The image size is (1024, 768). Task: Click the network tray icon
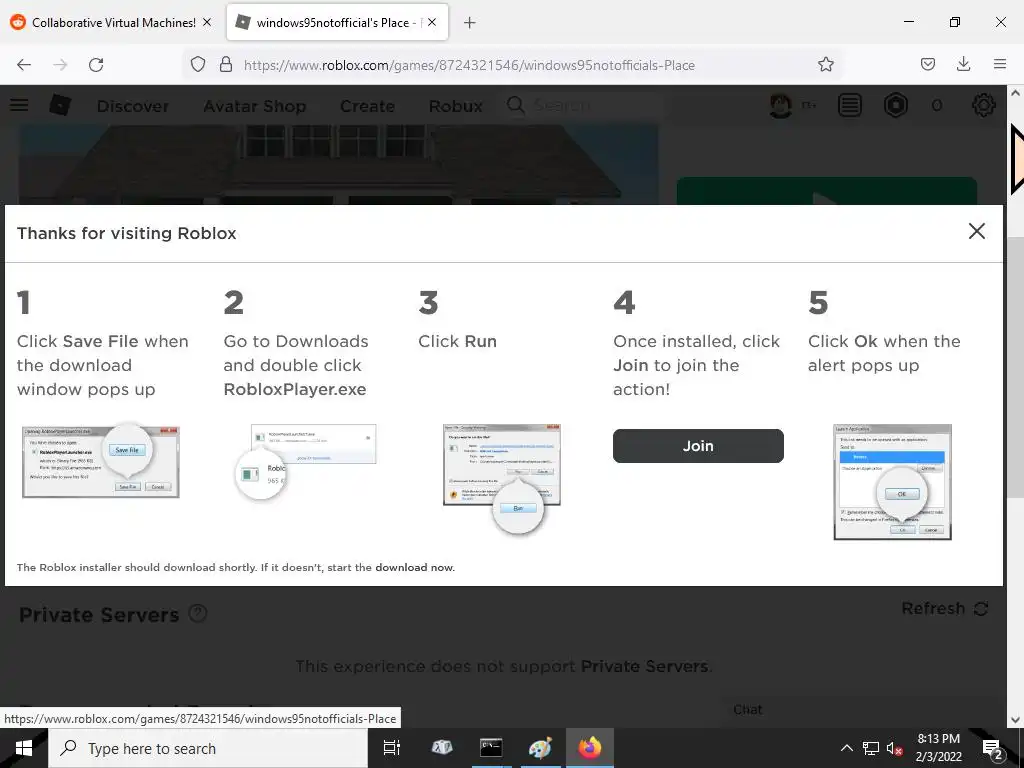871,748
